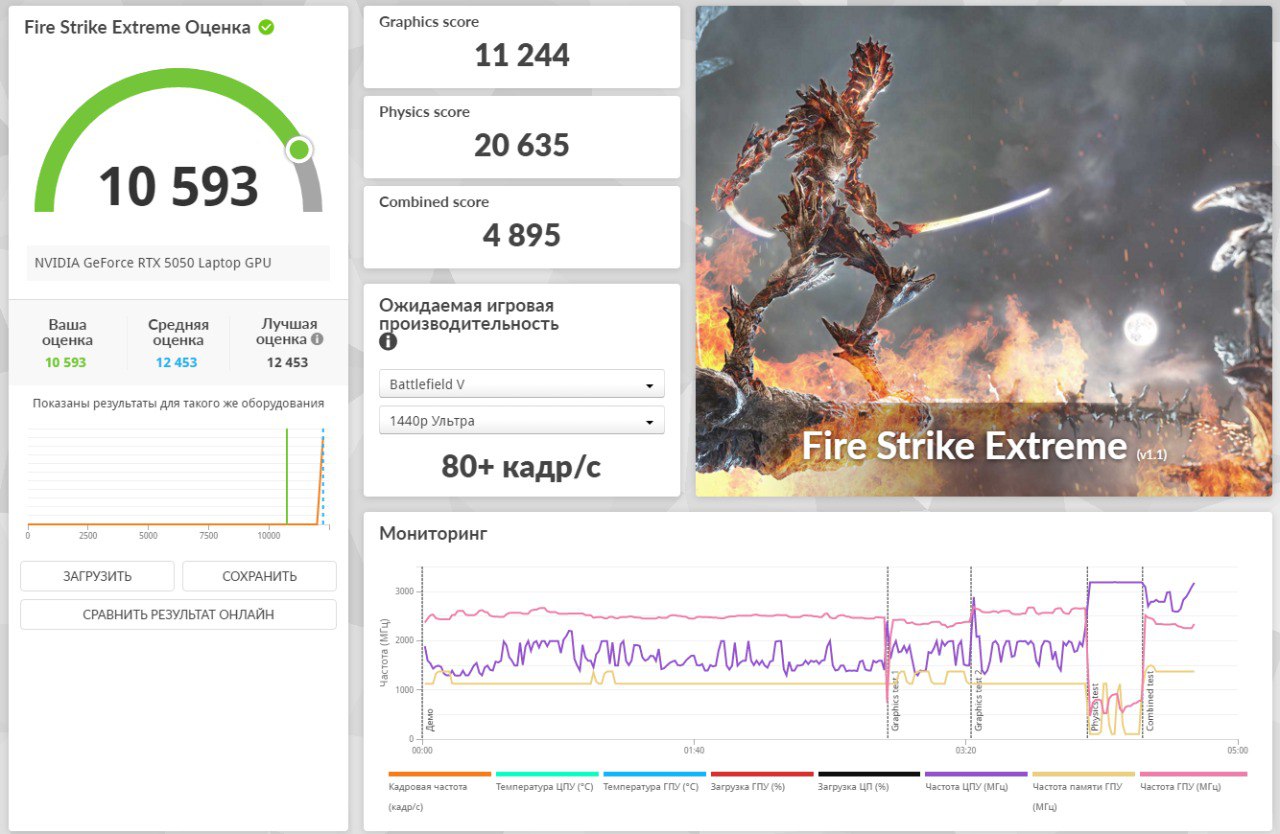Toggle the Загрузка ГПУ (%) legend item
The height and width of the screenshot is (834, 1280).
[x=761, y=781]
